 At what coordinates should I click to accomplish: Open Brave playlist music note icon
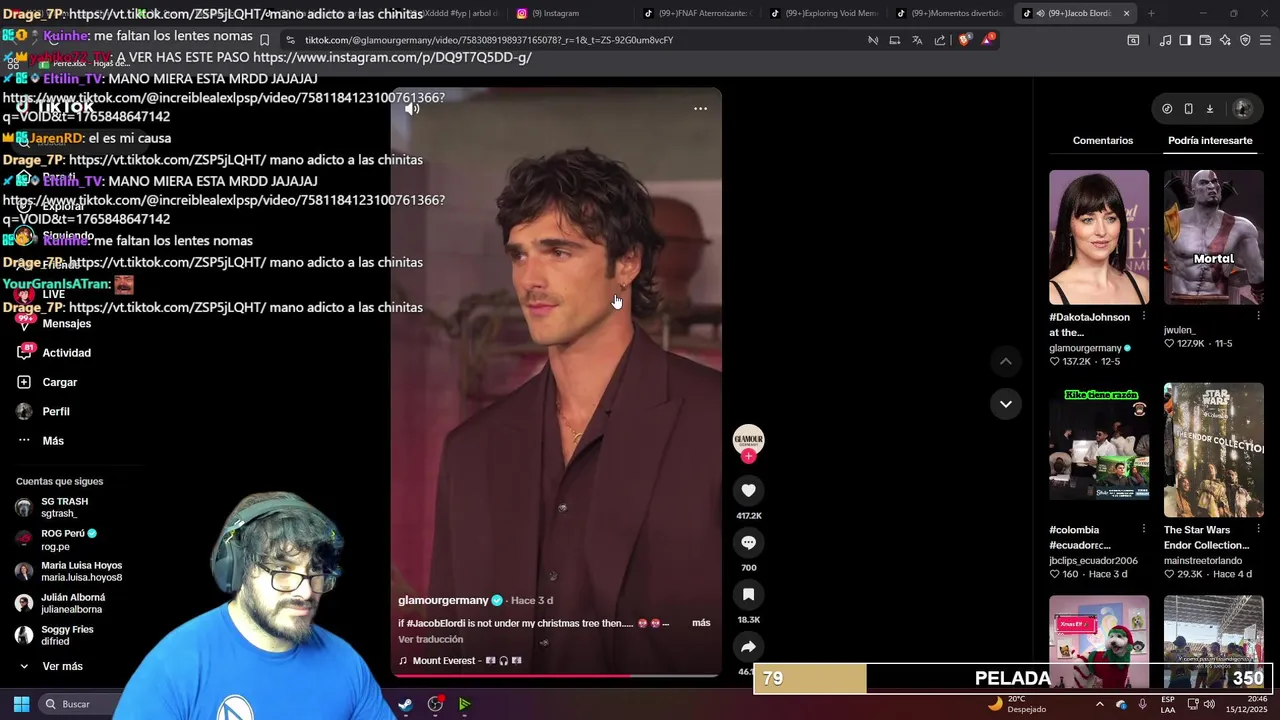pos(1165,40)
